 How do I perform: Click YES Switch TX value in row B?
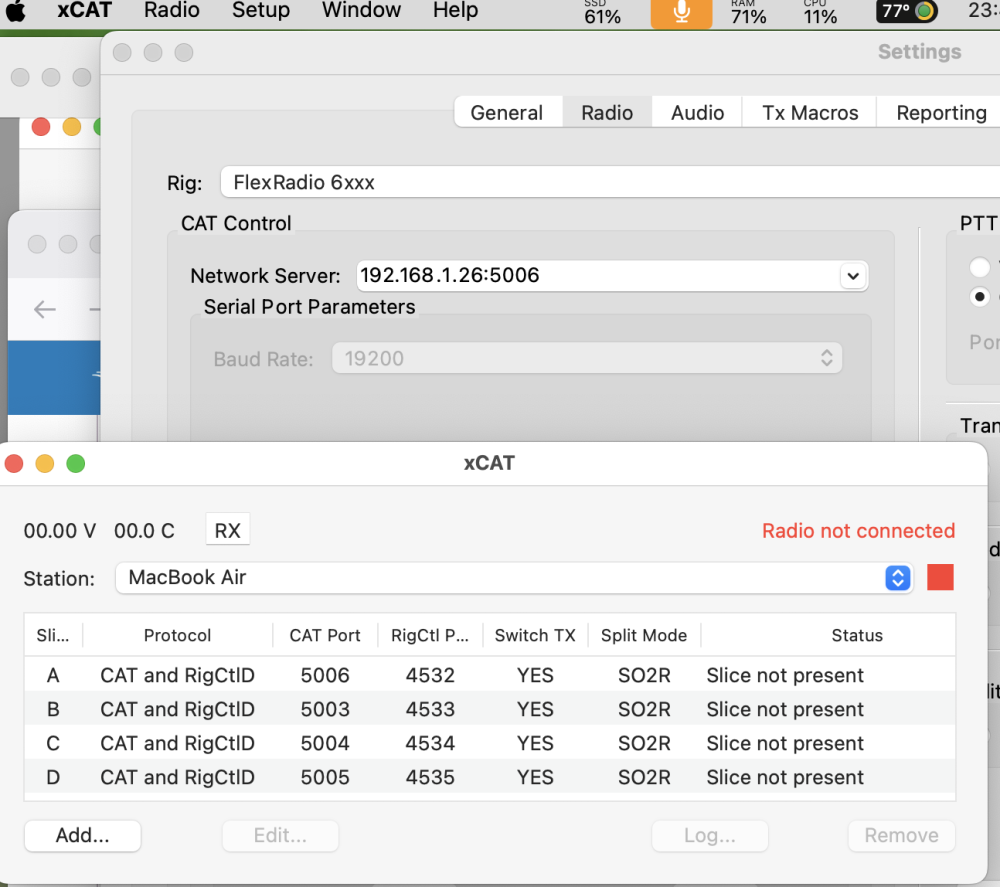click(x=535, y=709)
